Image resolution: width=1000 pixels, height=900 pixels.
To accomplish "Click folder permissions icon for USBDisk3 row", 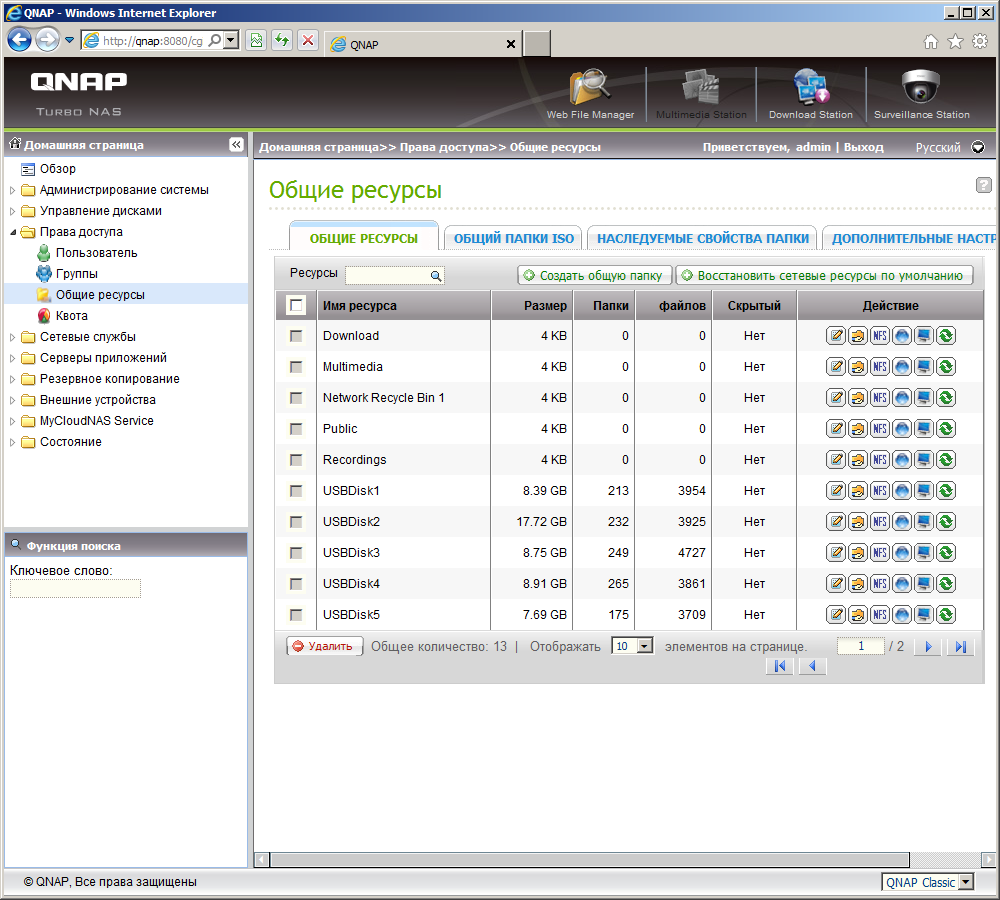I will [858, 553].
